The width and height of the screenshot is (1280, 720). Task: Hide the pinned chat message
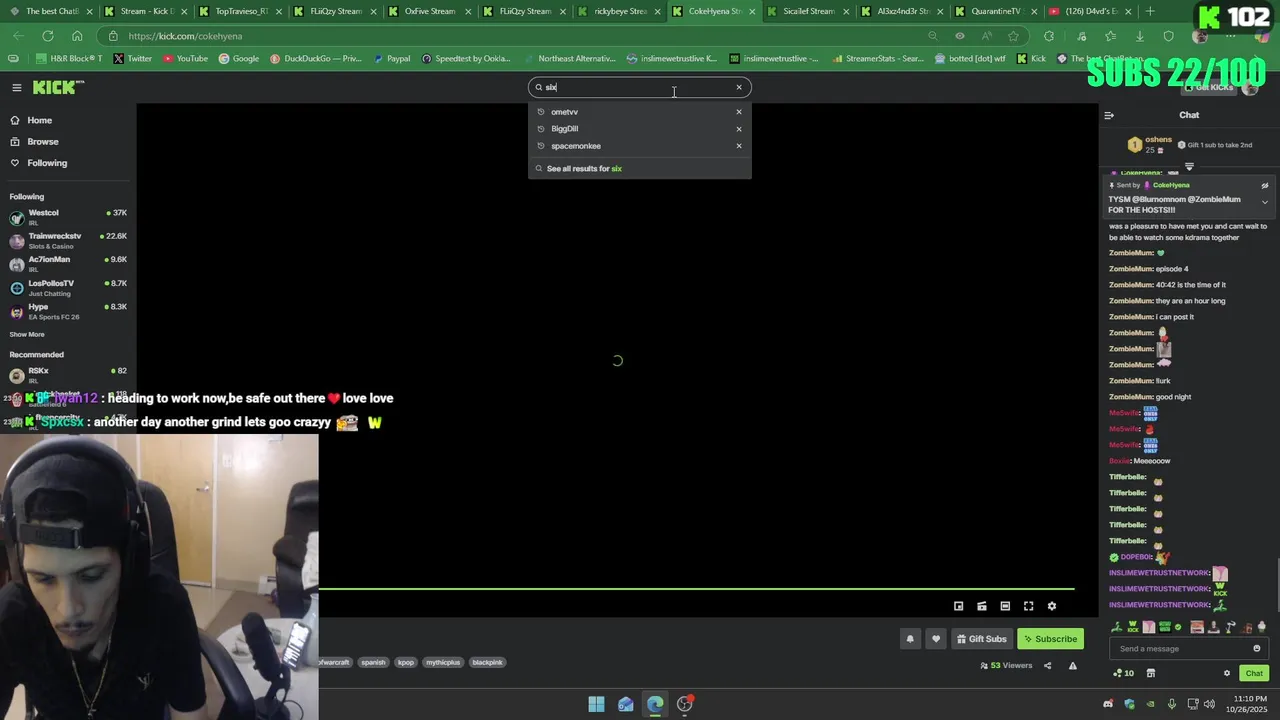click(x=1264, y=185)
